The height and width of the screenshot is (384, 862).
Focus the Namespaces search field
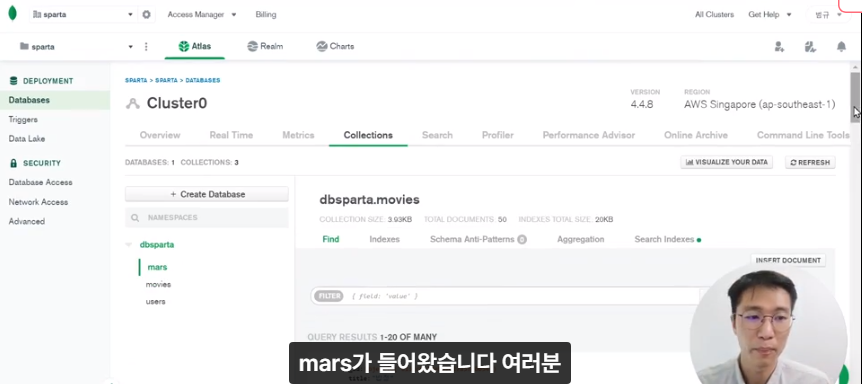pos(207,218)
